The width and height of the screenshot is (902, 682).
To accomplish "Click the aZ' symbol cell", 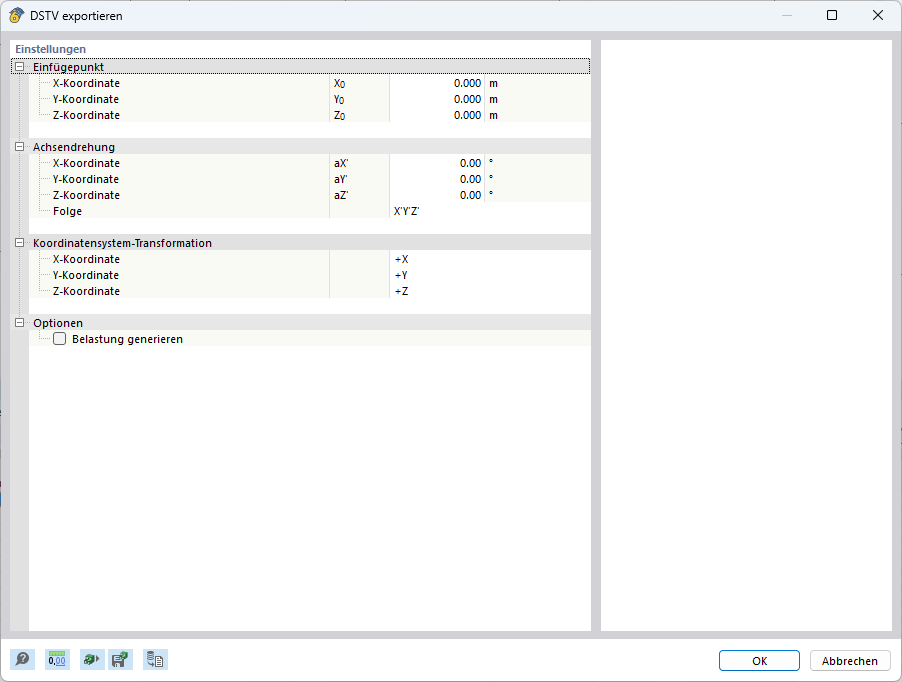I will (359, 195).
